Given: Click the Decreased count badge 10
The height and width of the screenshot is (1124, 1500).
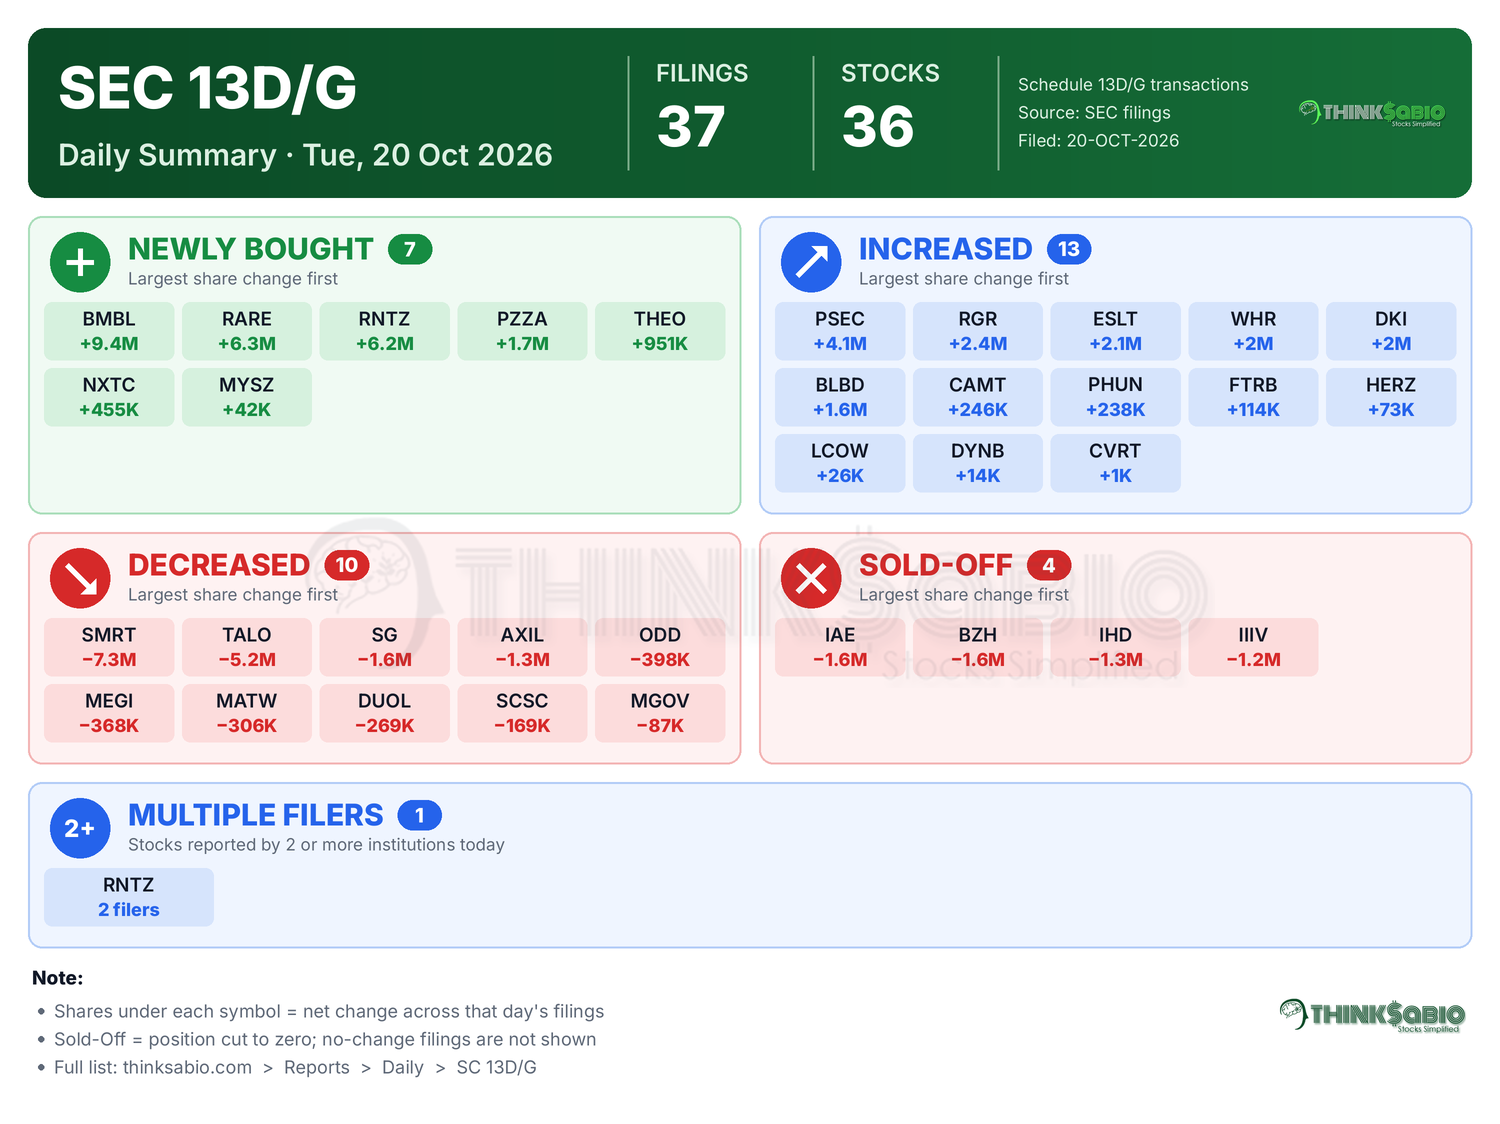Looking at the screenshot, I should pyautogui.click(x=347, y=565).
